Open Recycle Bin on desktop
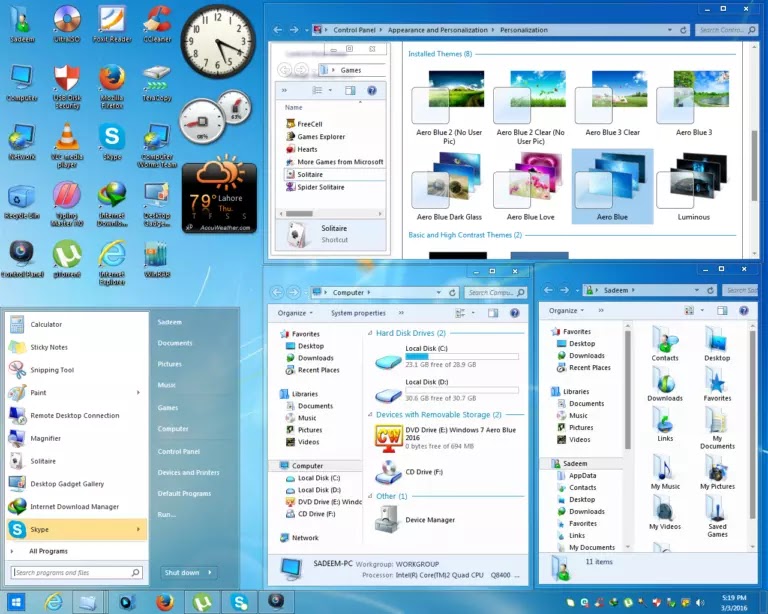The width and height of the screenshot is (768, 614). (x=22, y=201)
